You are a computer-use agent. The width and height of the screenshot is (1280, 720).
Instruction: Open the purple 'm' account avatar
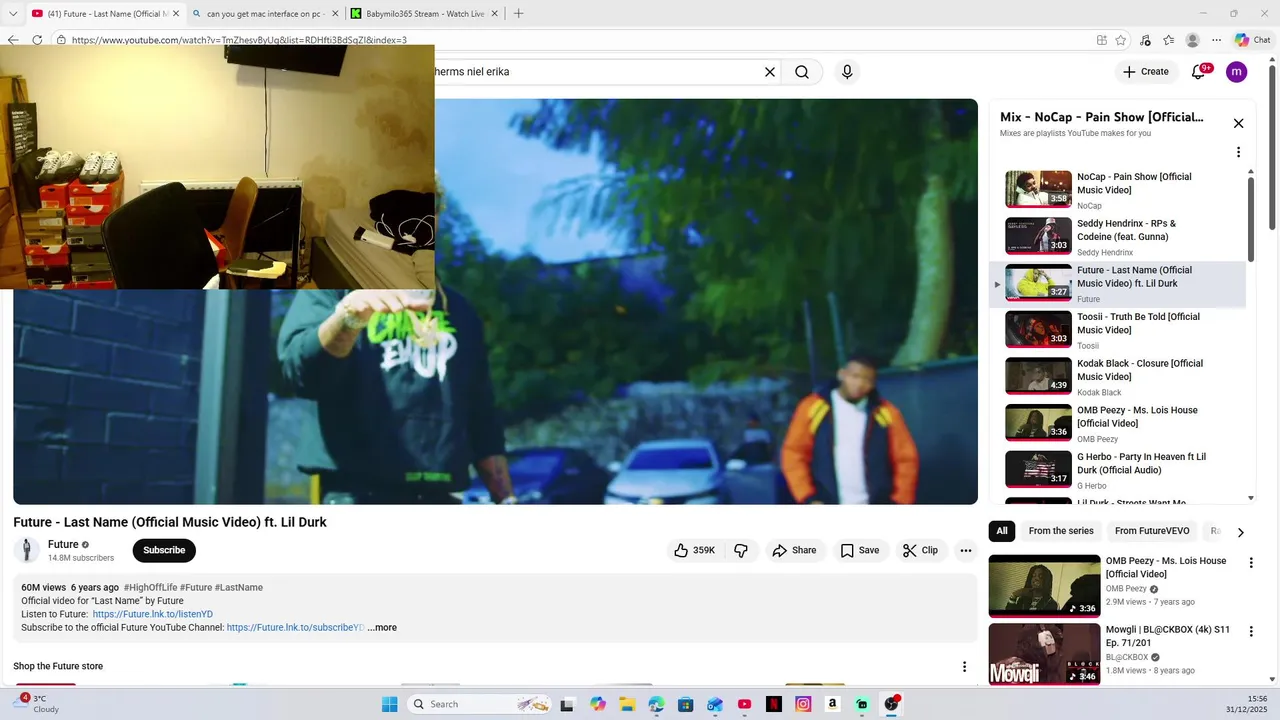(x=1237, y=72)
